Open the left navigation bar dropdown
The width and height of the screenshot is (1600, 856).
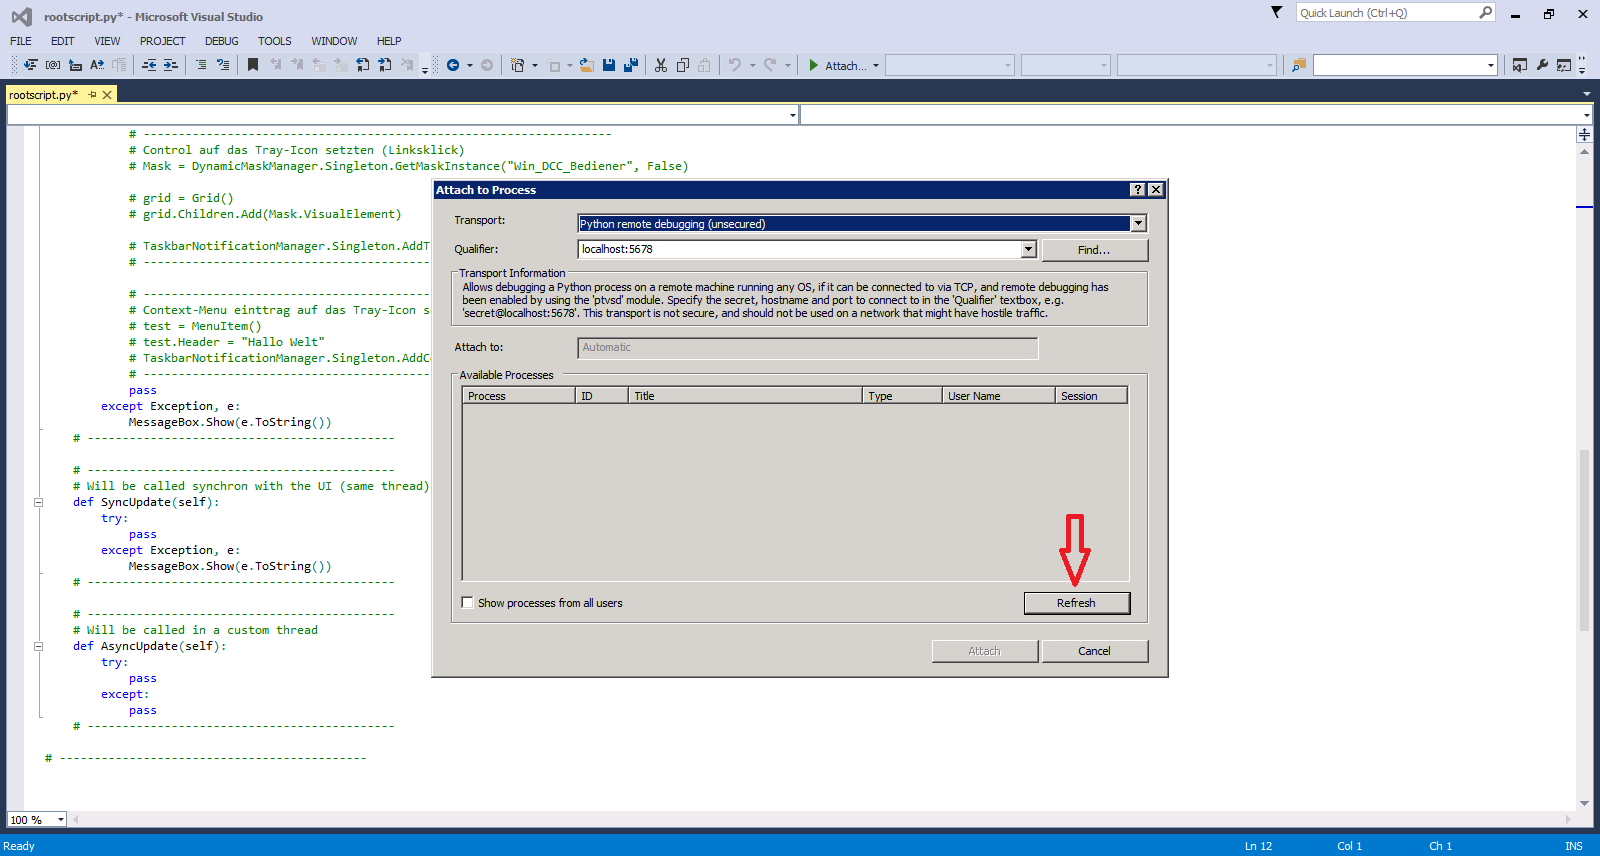pos(793,115)
